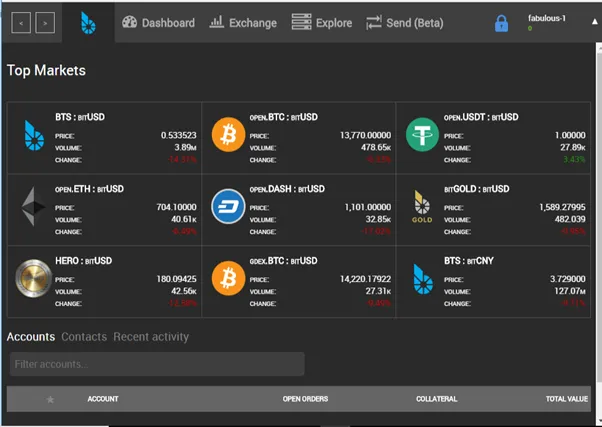Click the Top Markets heading
This screenshot has height=427, width=602.
pyautogui.click(x=46, y=71)
